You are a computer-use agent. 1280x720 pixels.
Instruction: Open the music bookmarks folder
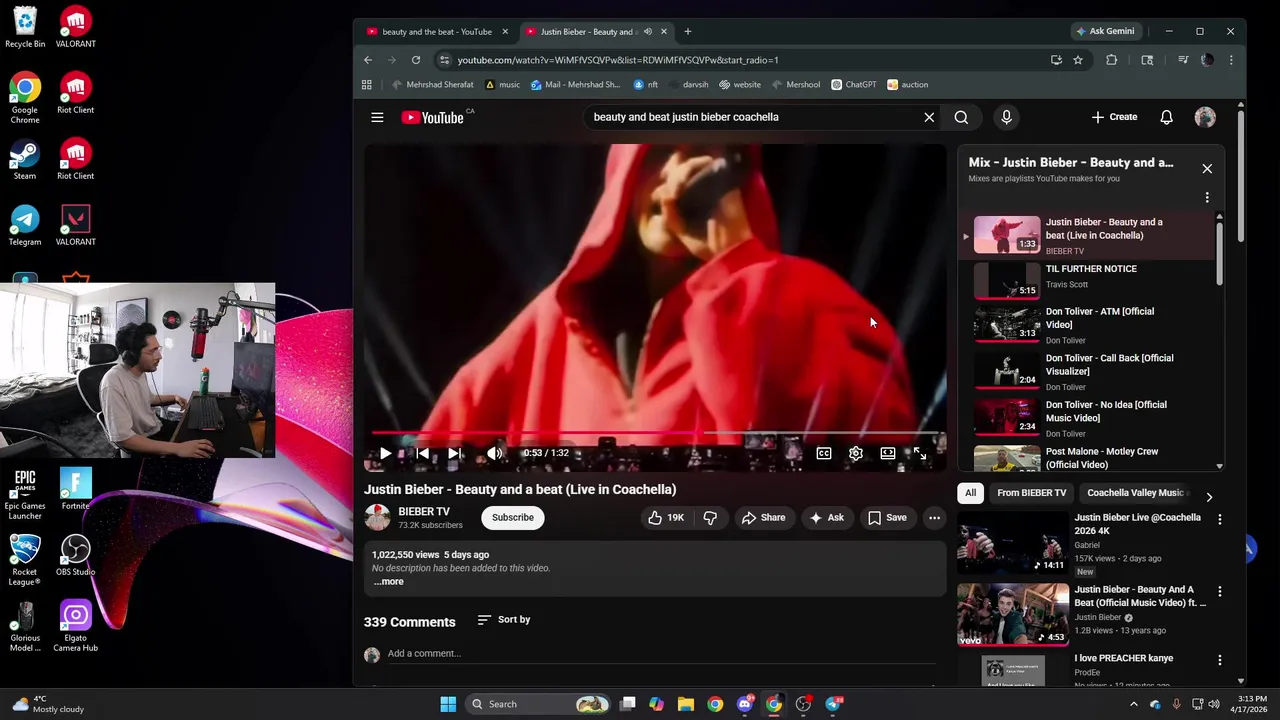point(502,85)
